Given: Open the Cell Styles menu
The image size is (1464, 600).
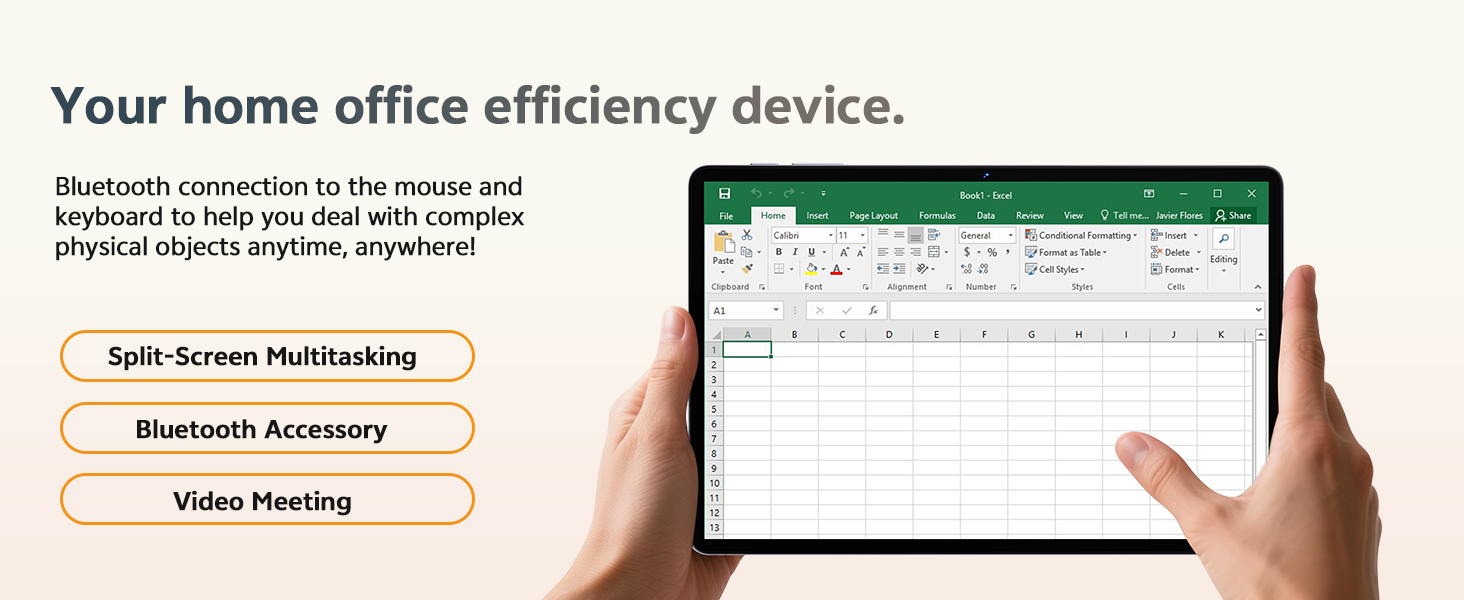Looking at the screenshot, I should click(1054, 269).
